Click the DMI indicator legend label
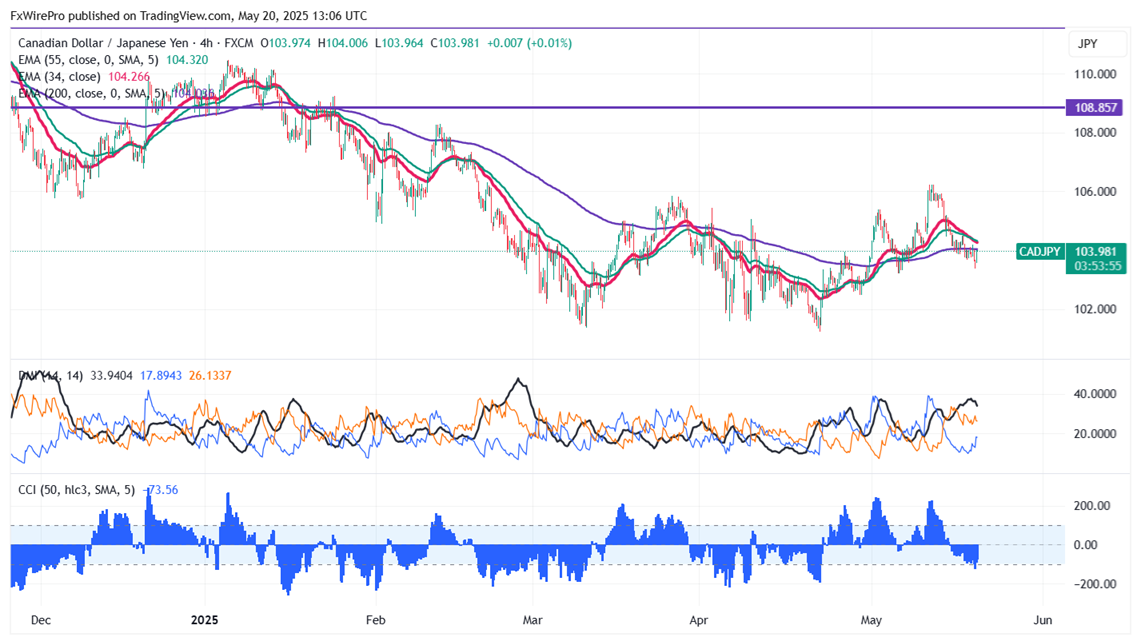The height and width of the screenshot is (635, 1139). (50, 376)
